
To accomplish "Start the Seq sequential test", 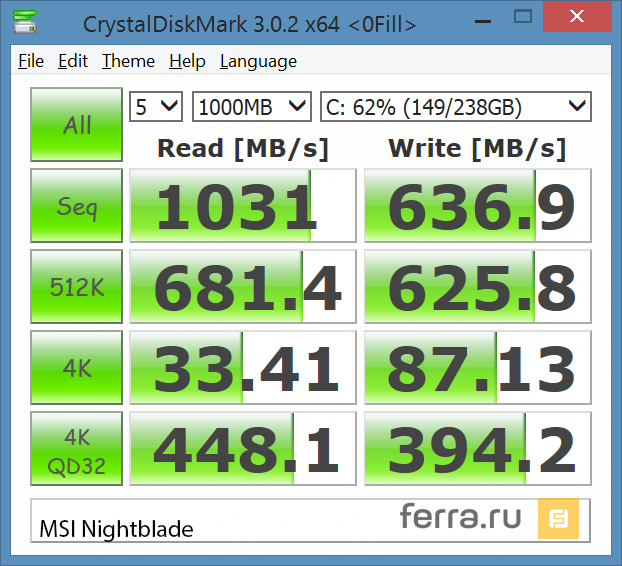I will pos(77,206).
